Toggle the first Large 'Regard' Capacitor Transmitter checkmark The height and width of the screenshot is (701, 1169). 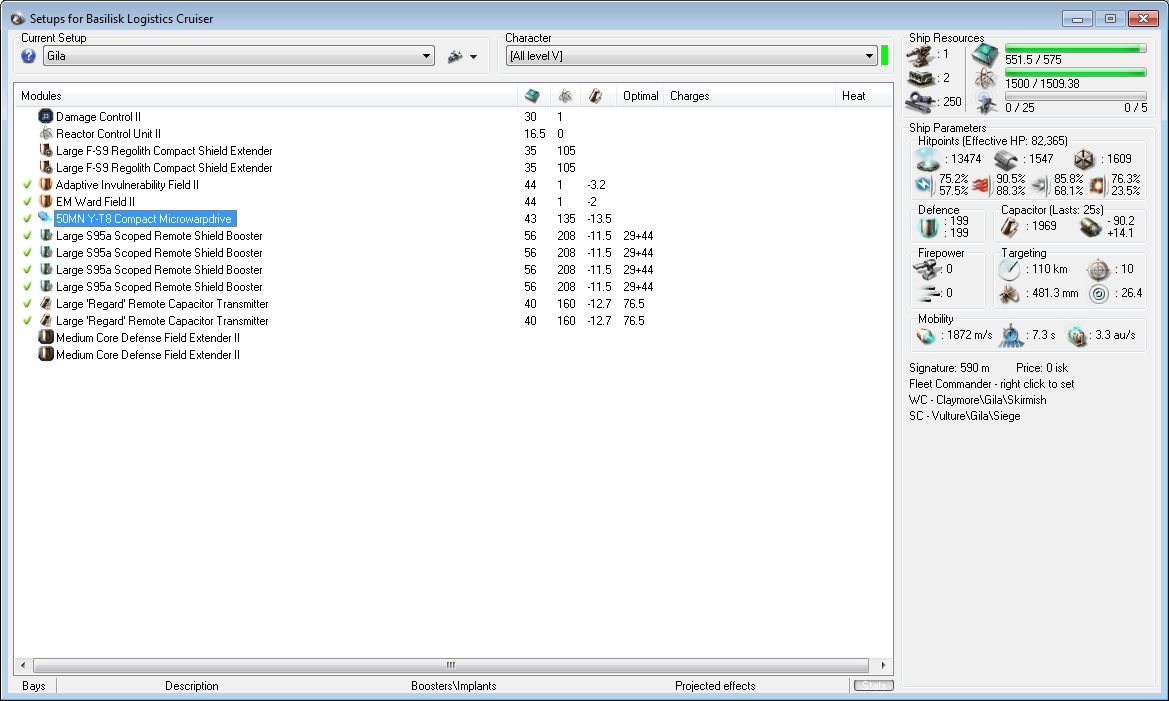[27, 304]
